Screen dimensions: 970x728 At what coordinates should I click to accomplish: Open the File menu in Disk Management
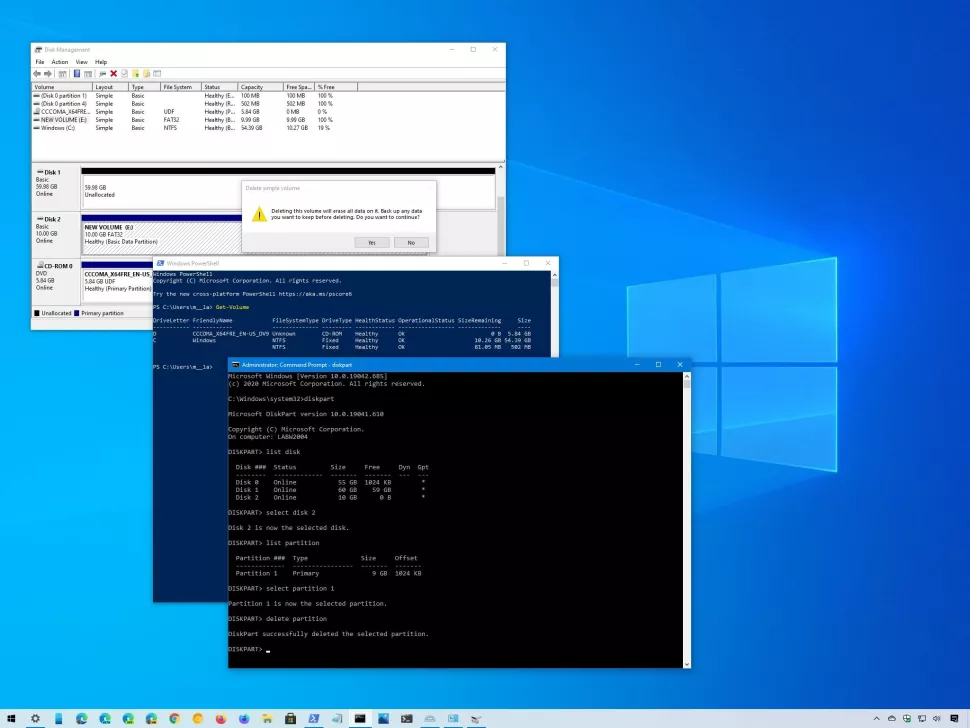(40, 62)
